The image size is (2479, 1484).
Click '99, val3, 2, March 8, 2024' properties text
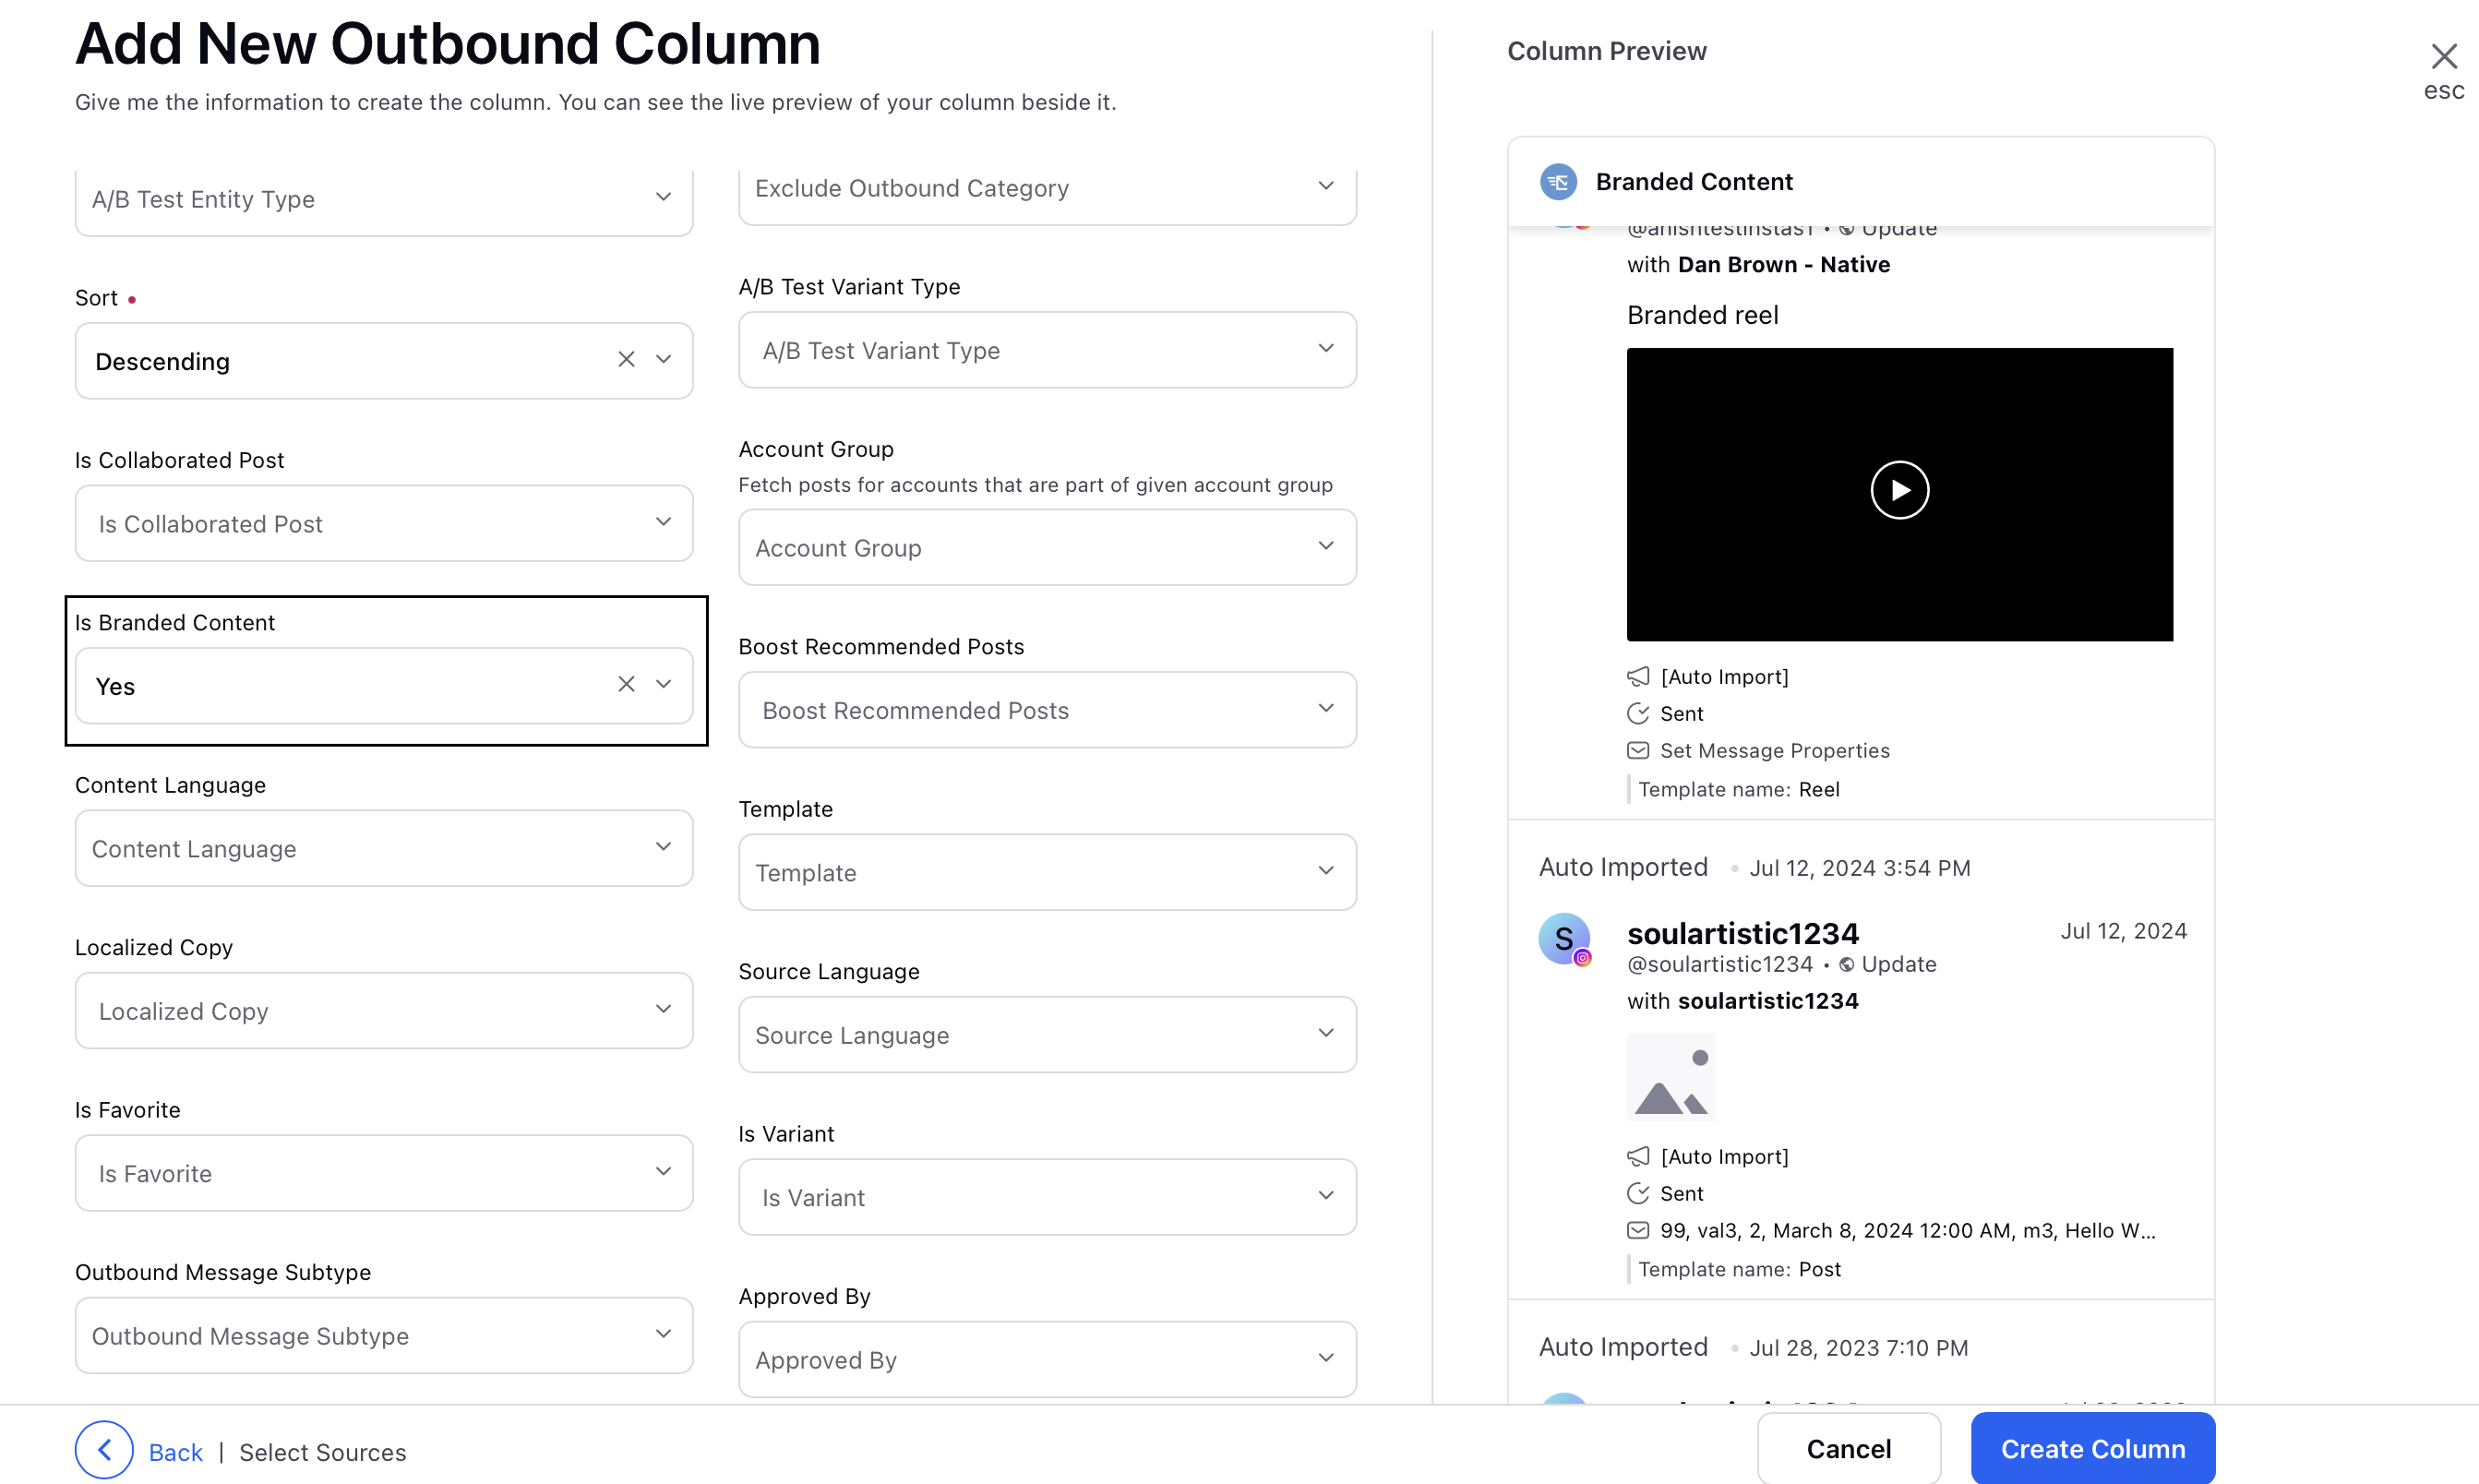click(1907, 1231)
